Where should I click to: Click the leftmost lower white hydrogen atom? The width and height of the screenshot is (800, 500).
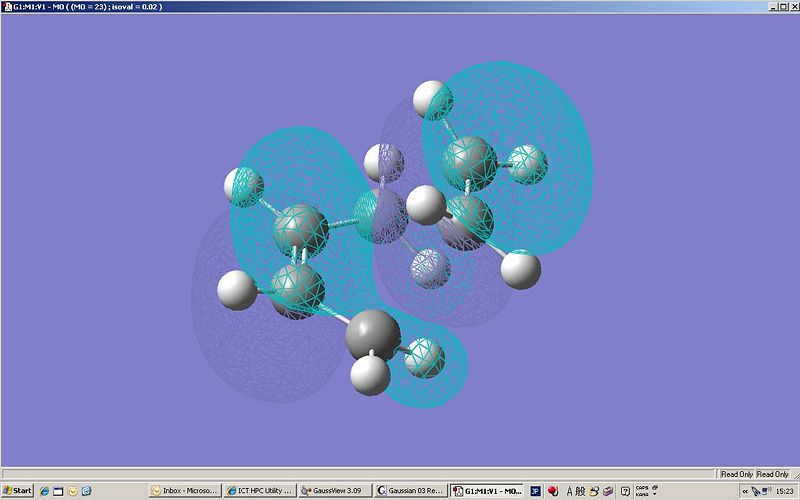[237, 290]
